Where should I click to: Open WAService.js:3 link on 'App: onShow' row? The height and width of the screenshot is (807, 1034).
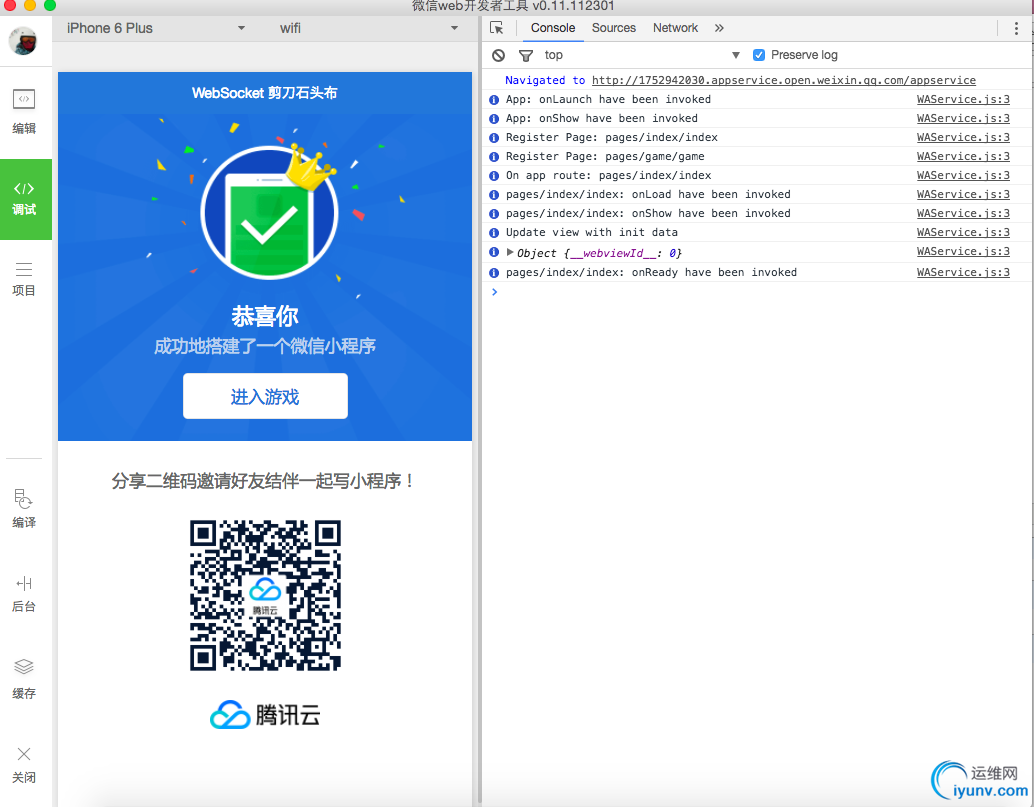point(963,118)
